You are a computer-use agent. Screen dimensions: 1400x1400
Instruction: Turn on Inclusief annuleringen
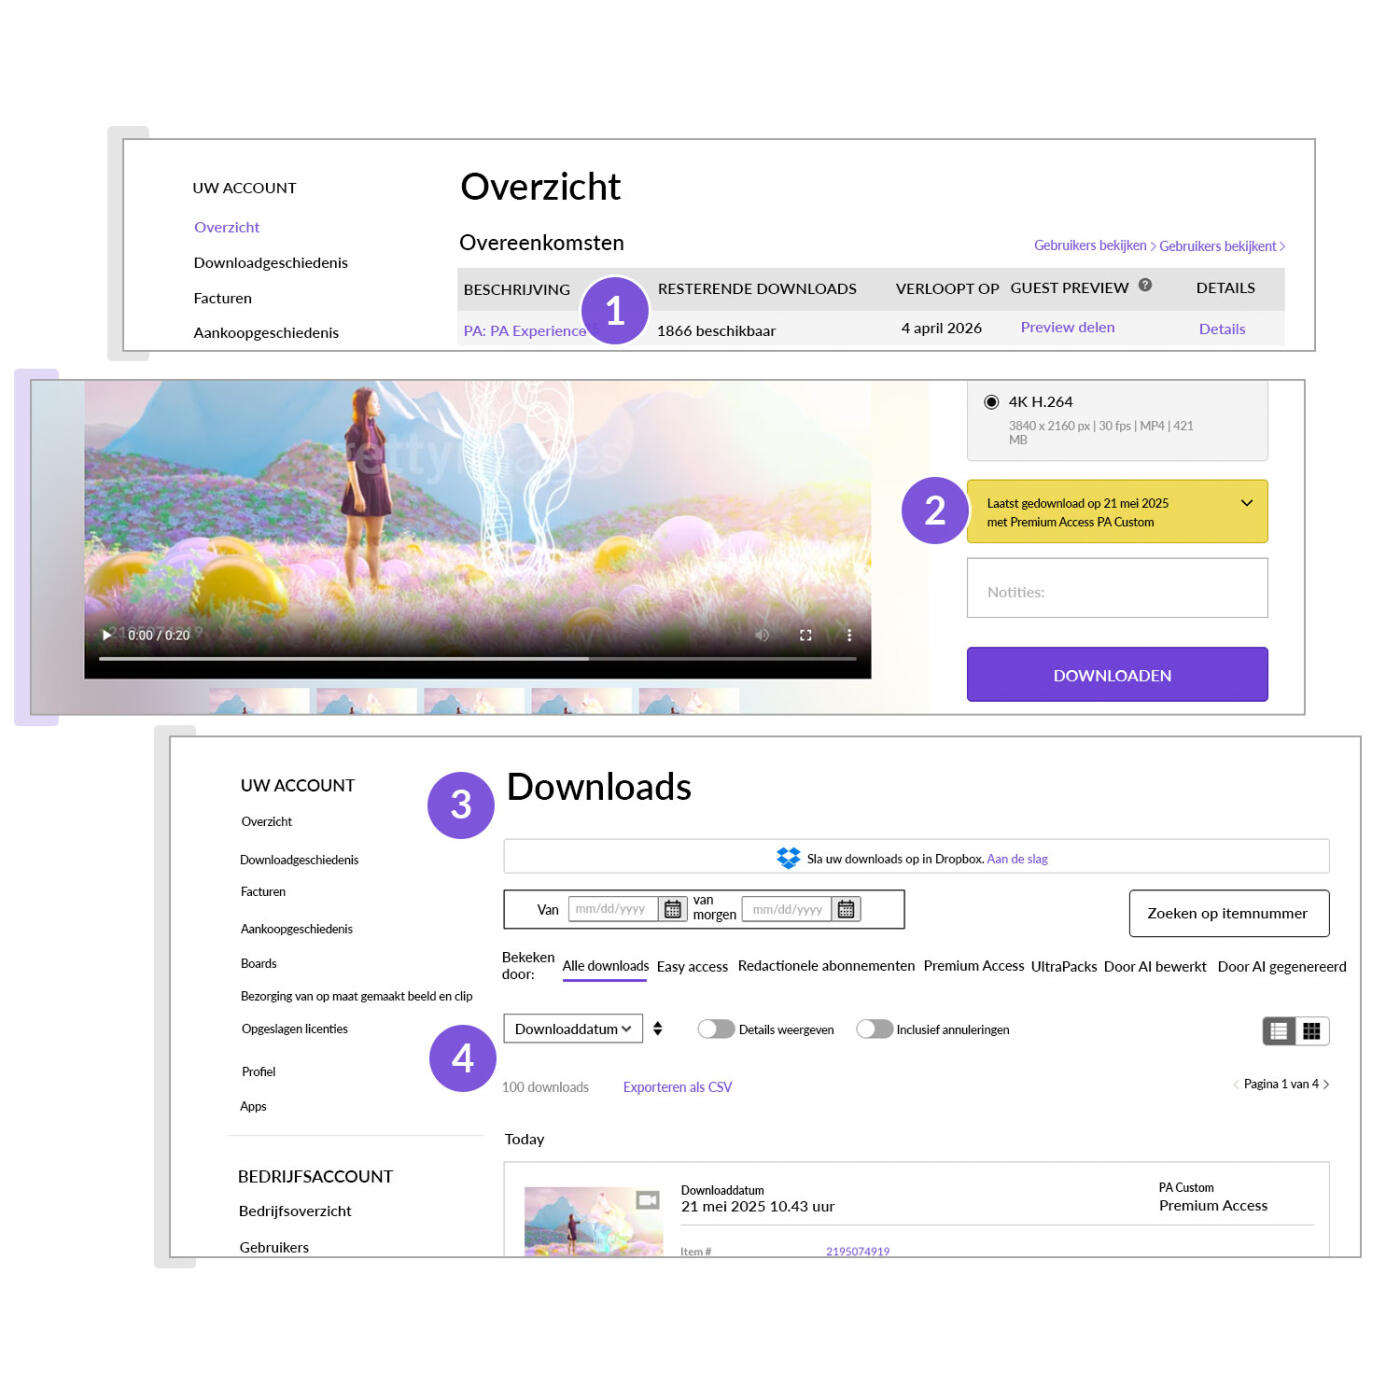tap(875, 1028)
